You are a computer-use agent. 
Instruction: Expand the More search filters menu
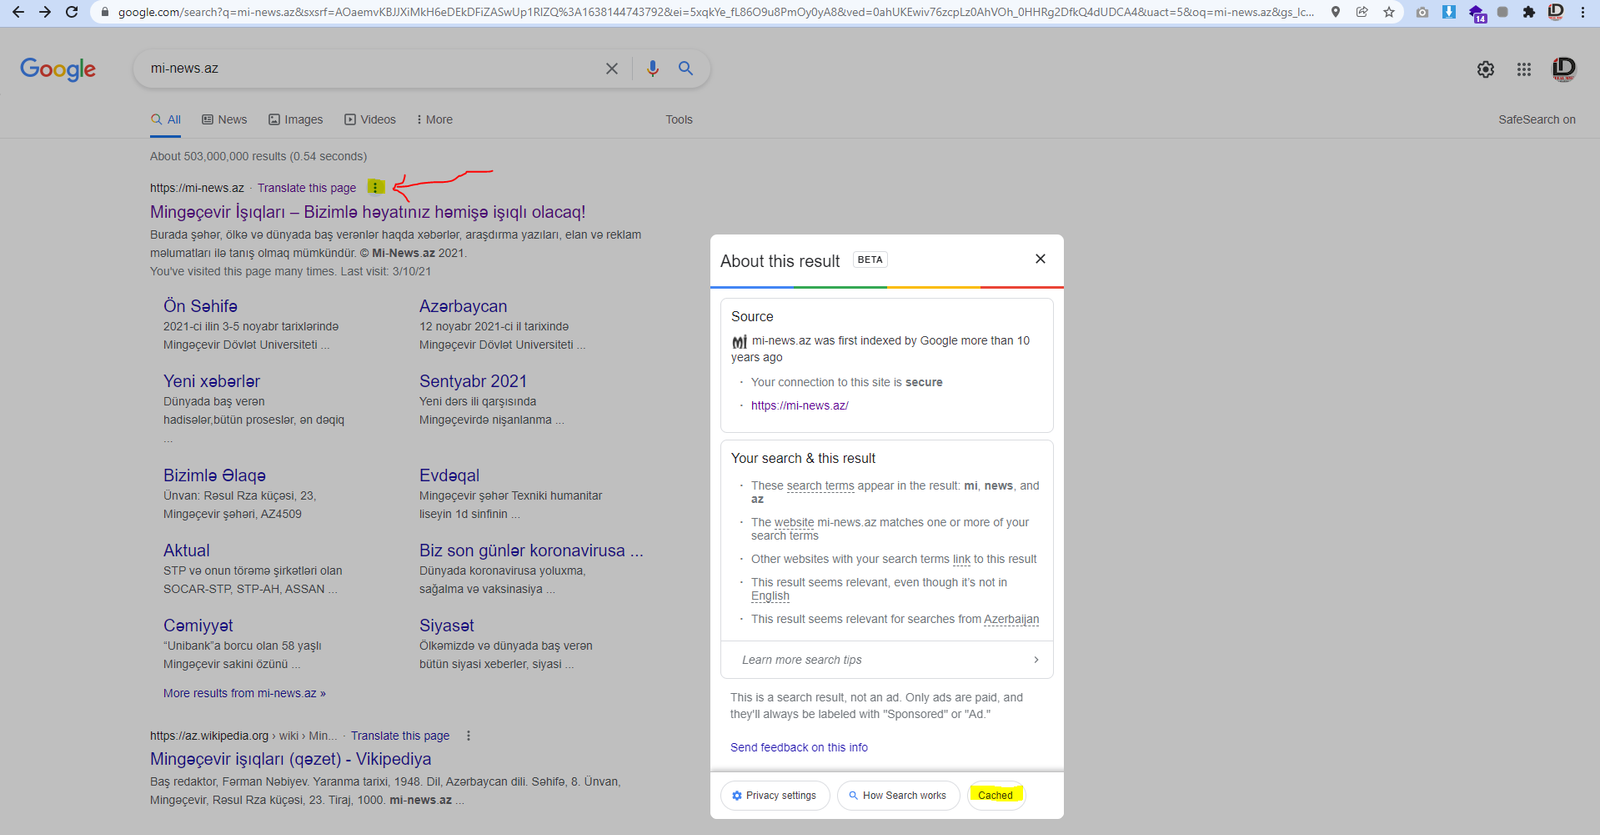coord(435,119)
